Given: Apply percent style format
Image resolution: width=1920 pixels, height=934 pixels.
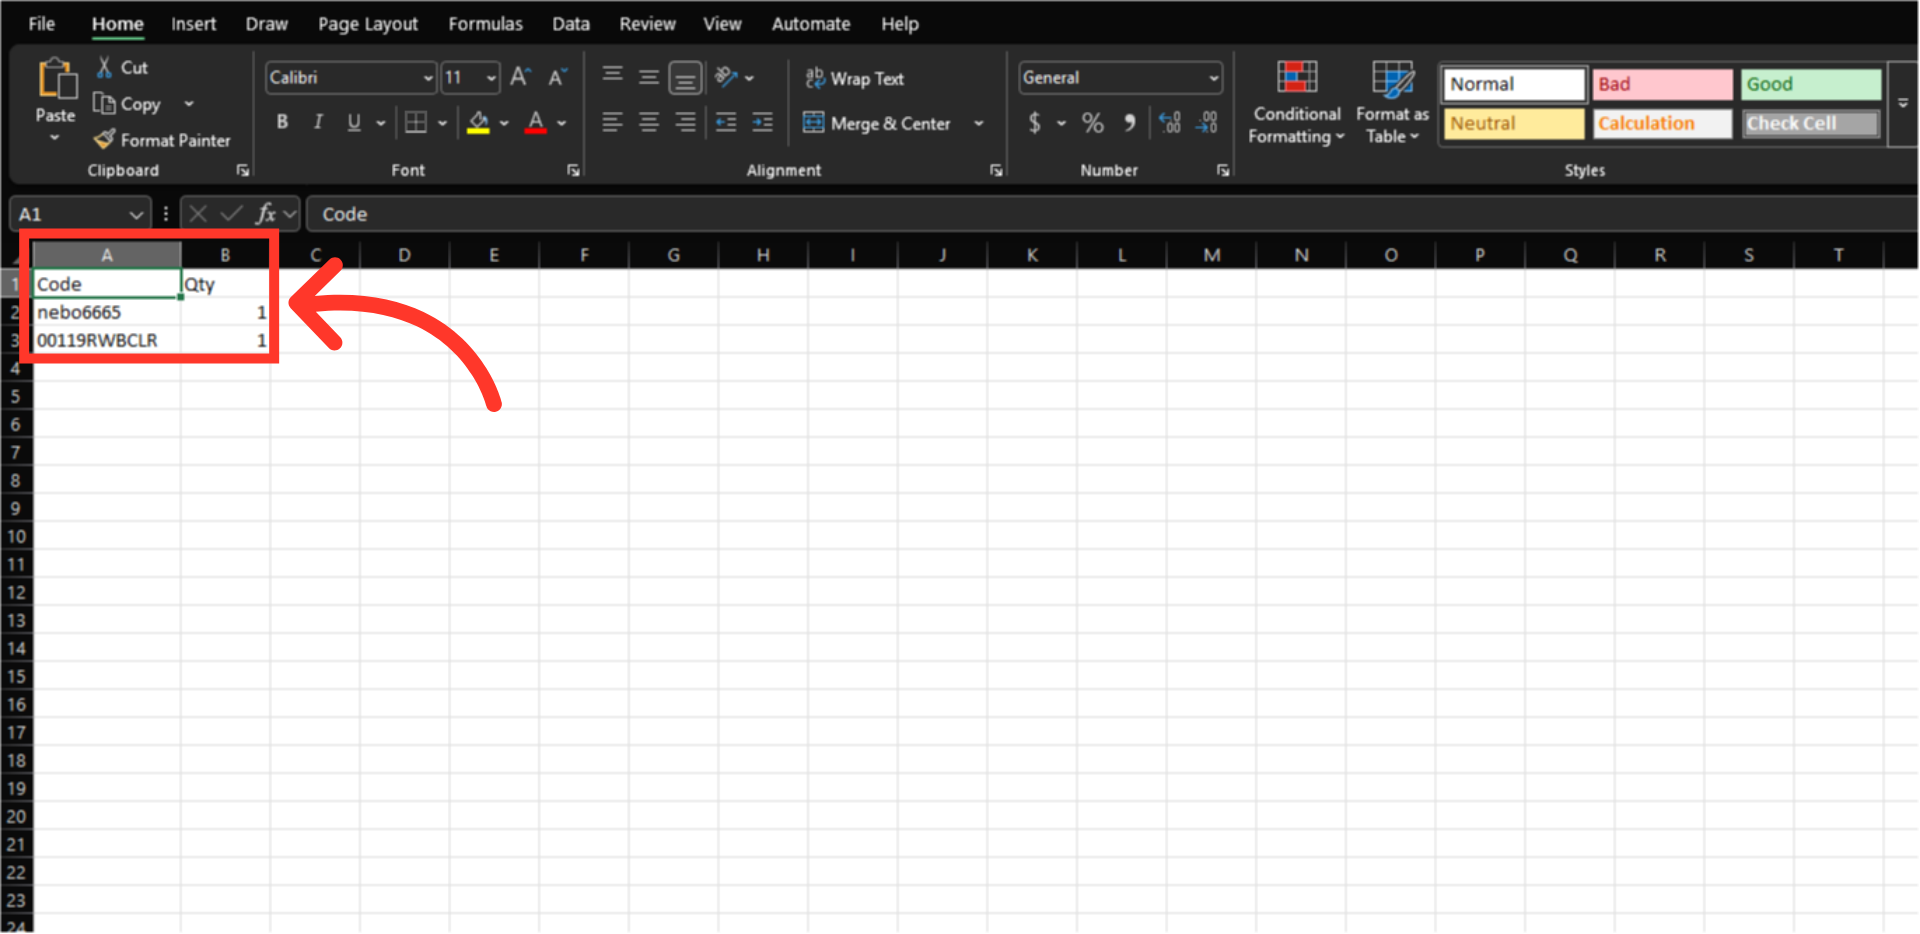Looking at the screenshot, I should 1093,122.
